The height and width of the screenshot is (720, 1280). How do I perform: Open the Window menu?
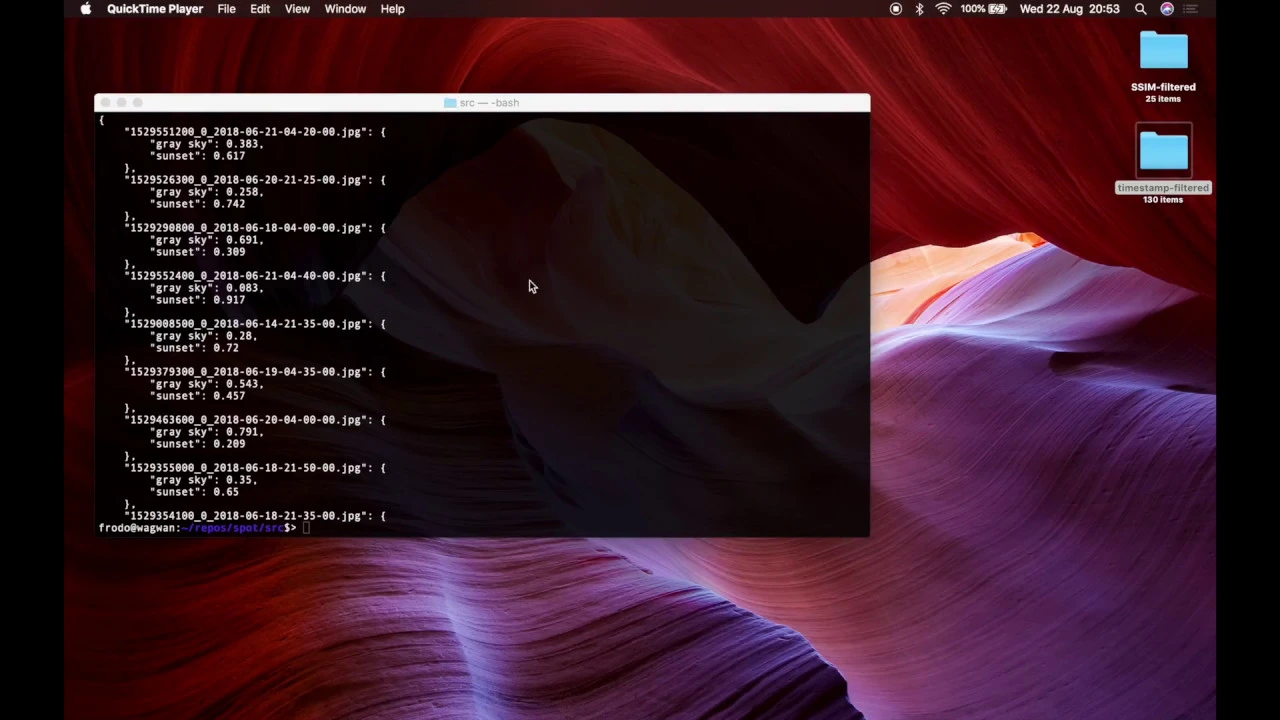point(345,9)
